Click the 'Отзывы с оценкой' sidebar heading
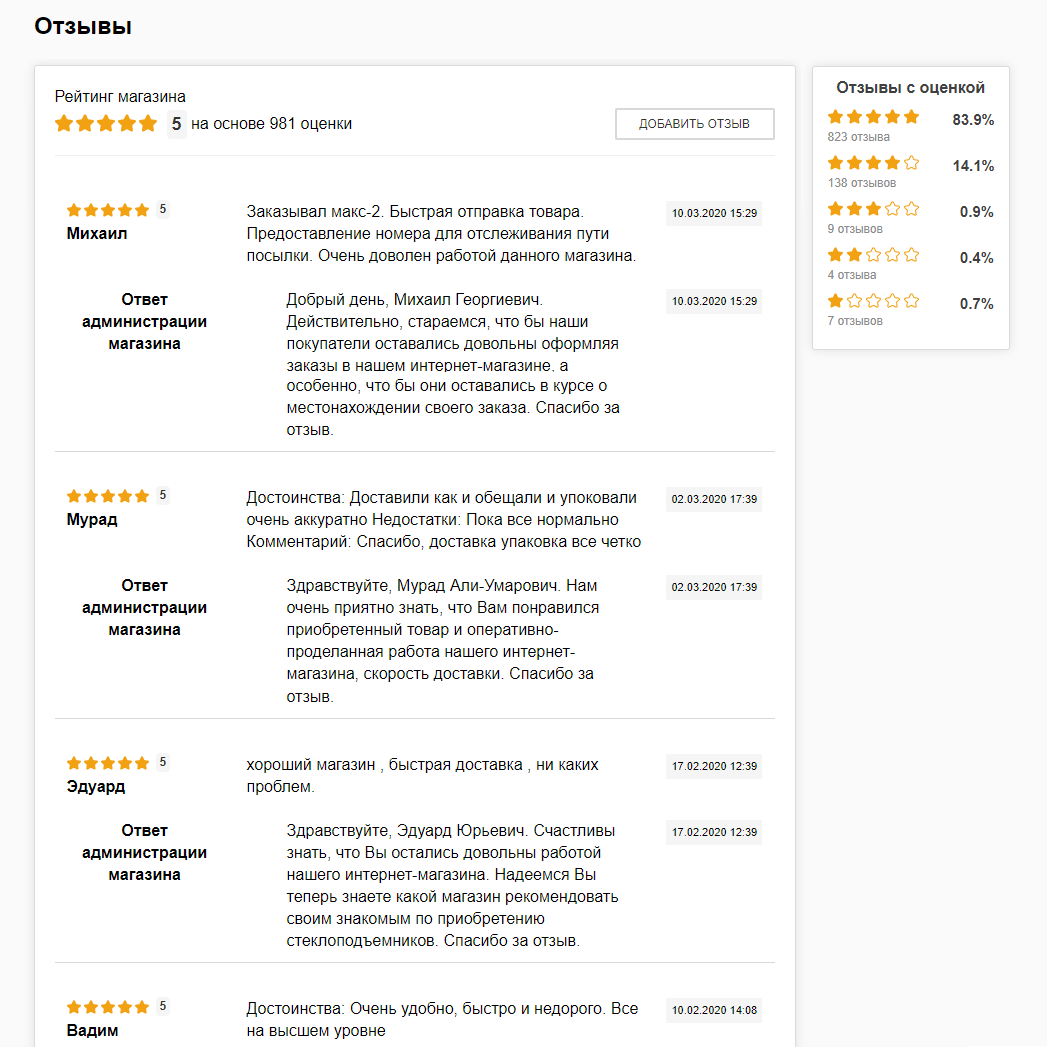 tap(910, 88)
